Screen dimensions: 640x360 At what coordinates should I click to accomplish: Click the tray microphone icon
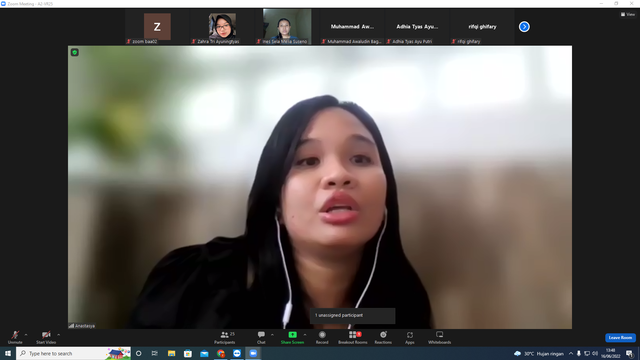(x=578, y=353)
